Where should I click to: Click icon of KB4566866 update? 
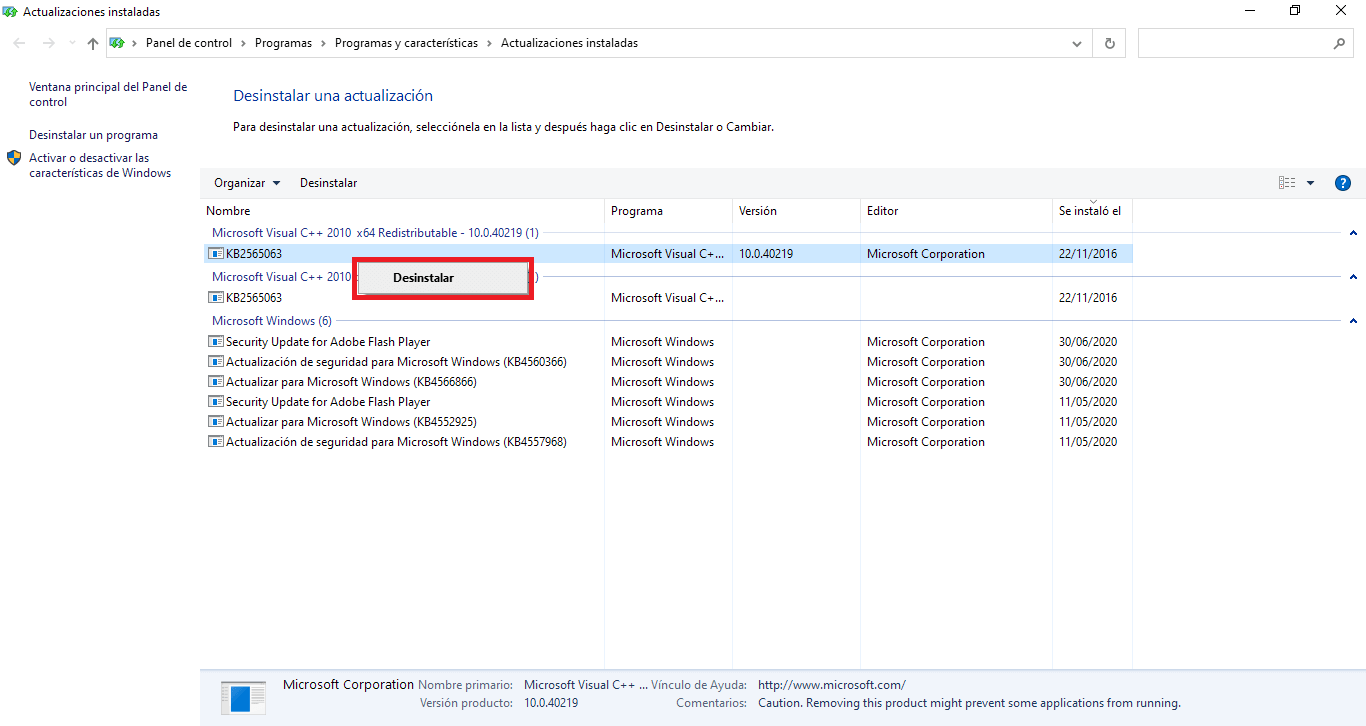pos(216,382)
